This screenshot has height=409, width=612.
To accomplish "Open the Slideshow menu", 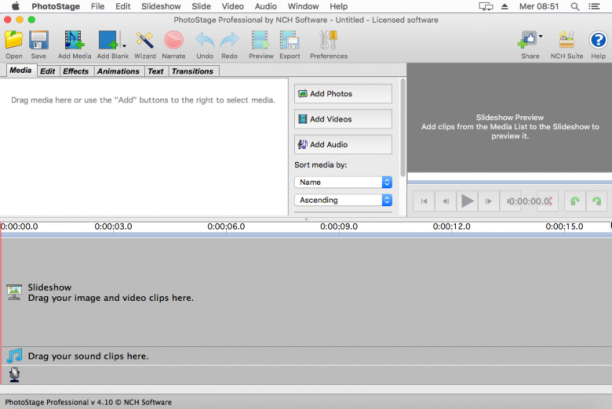I will coord(161,6).
